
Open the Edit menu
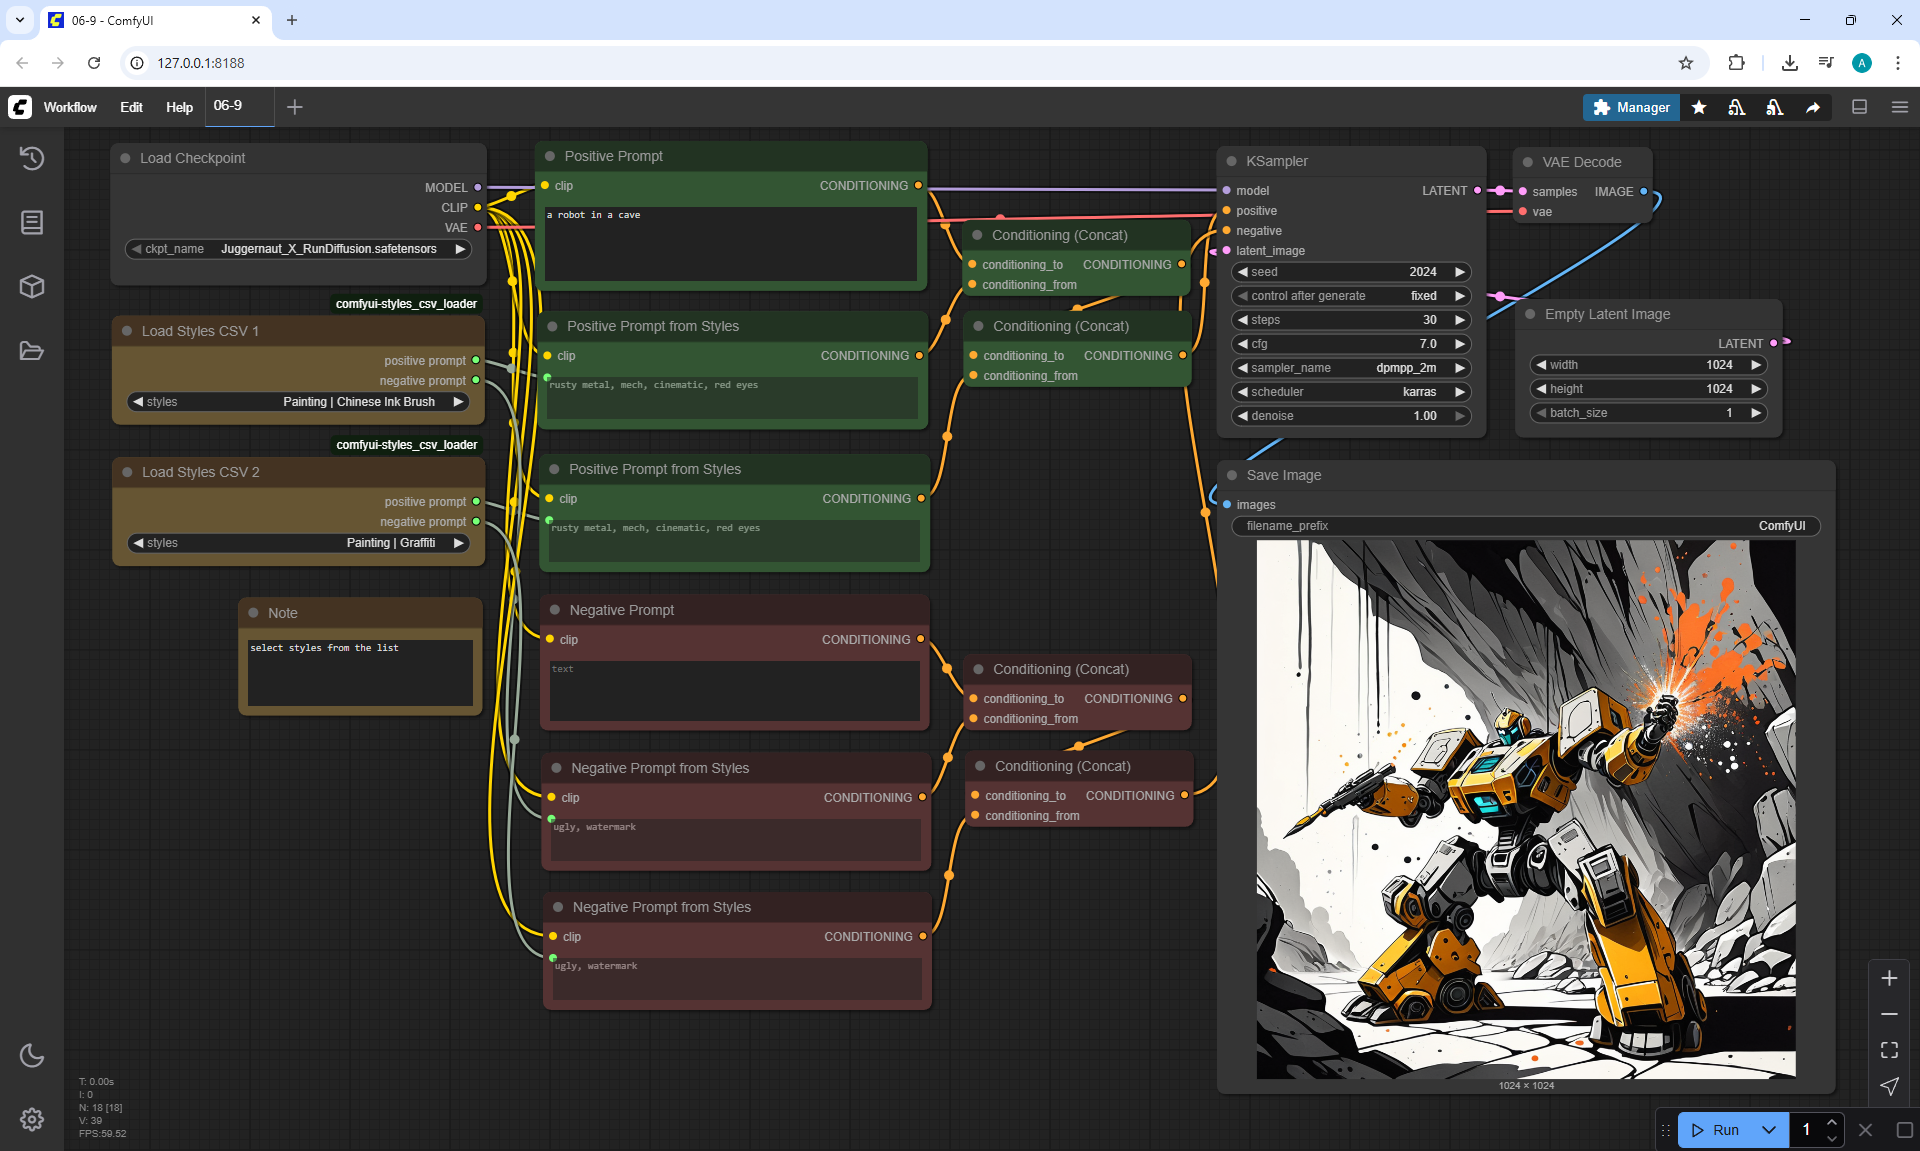coord(131,107)
